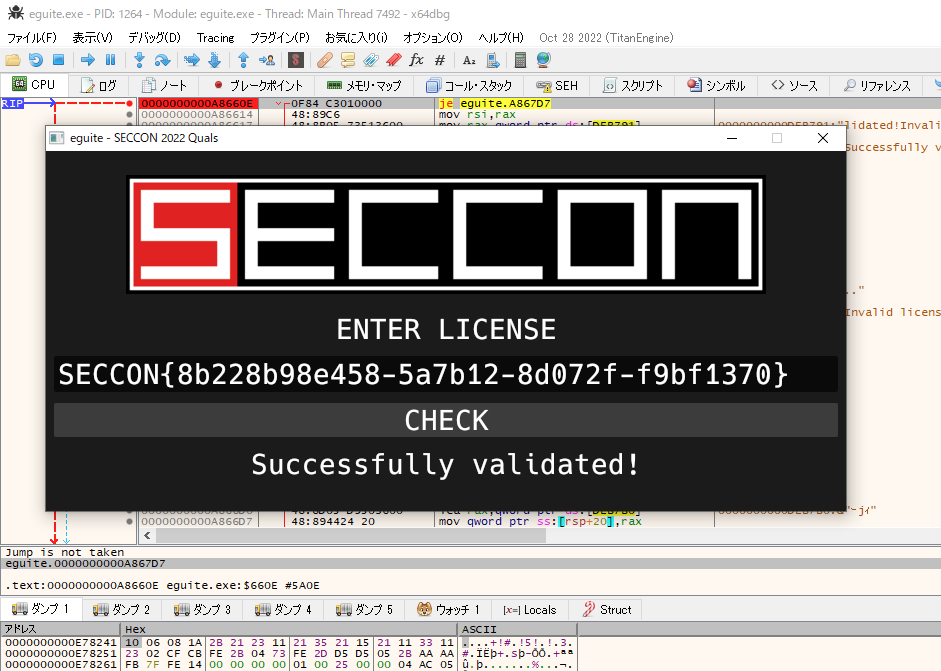
Task: Open the Tracing menu
Action: point(215,38)
